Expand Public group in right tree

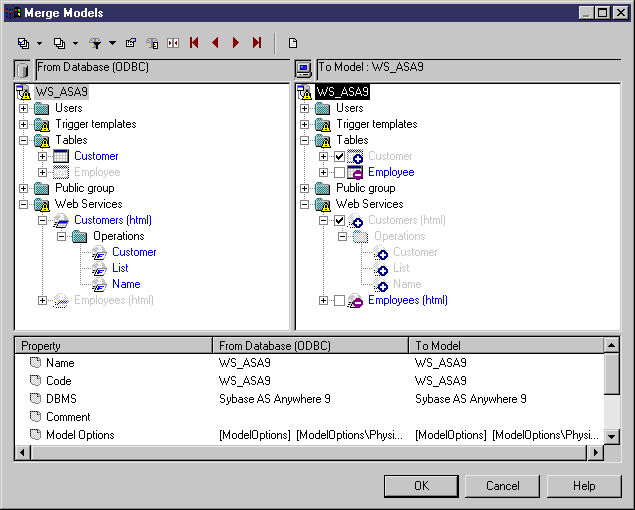(305, 188)
